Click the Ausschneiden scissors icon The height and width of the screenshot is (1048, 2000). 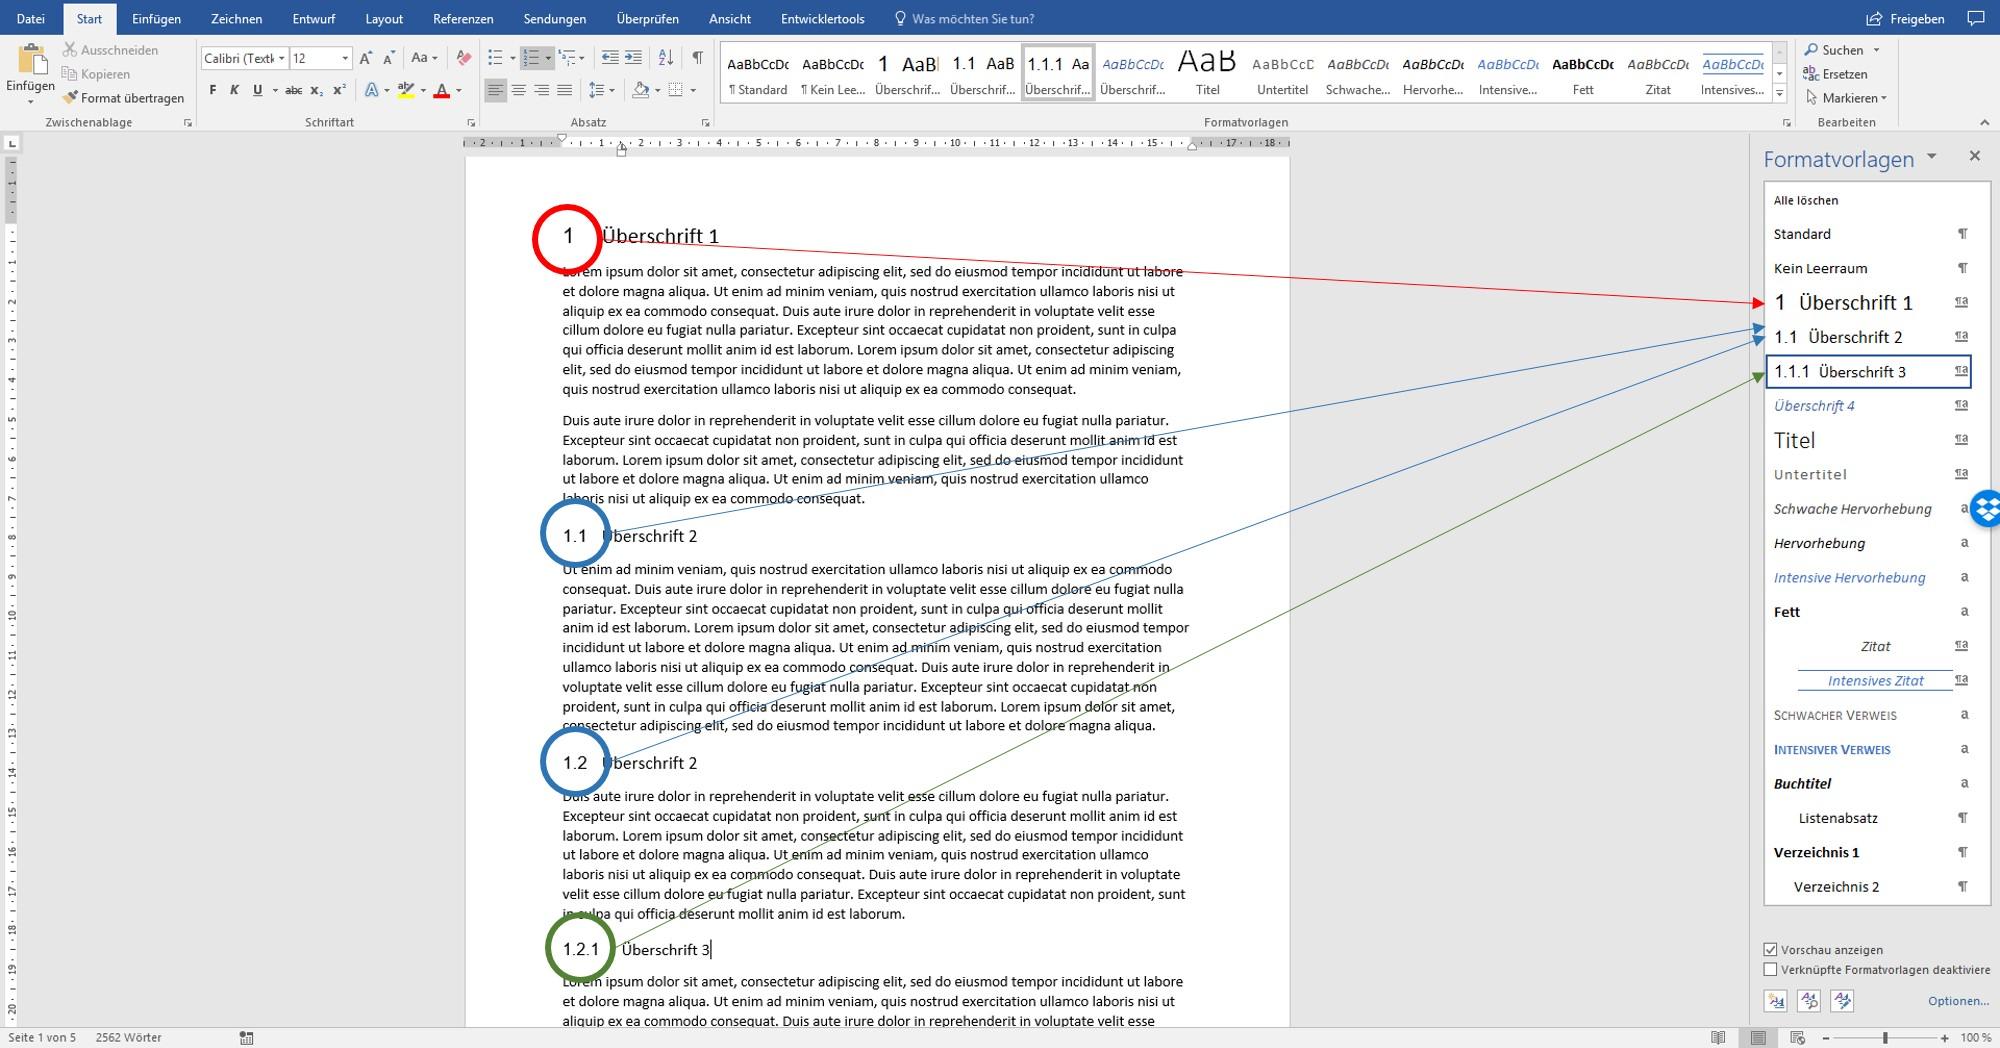click(x=70, y=50)
